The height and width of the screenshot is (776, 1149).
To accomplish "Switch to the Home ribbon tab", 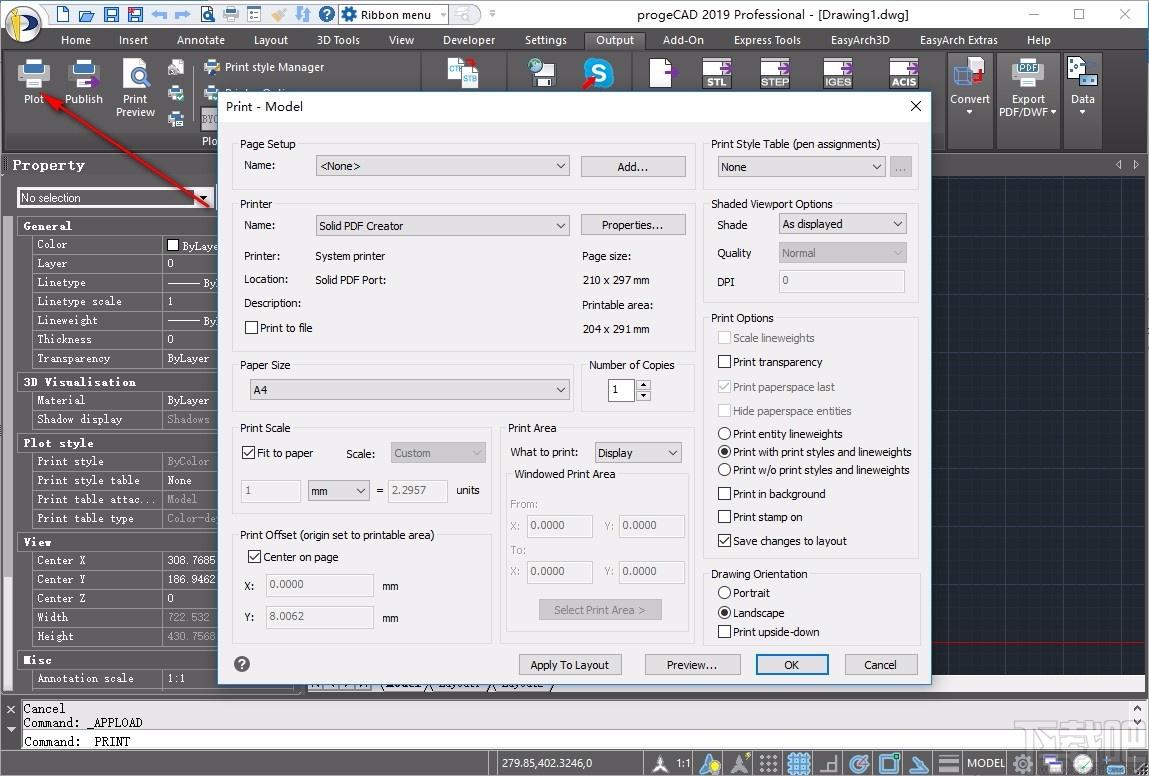I will click(x=76, y=40).
